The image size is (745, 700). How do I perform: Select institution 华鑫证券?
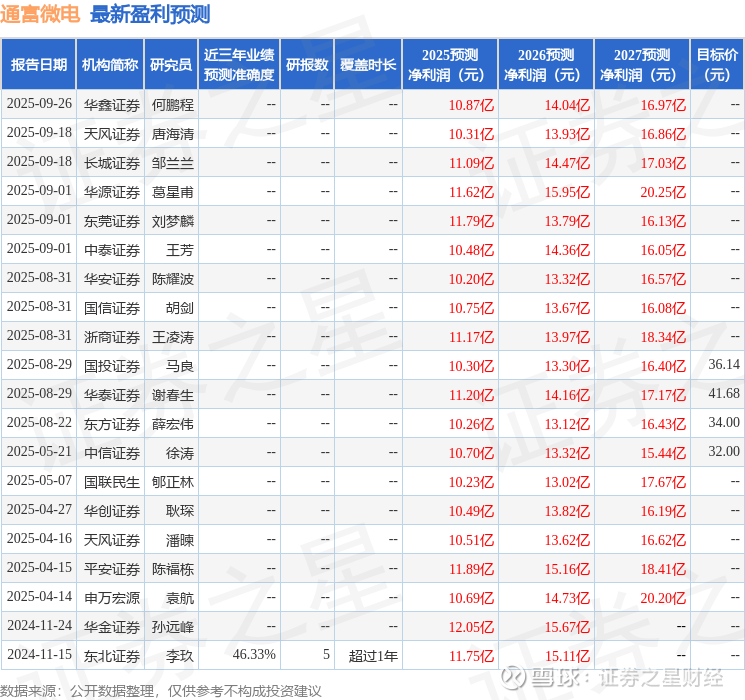coord(112,105)
